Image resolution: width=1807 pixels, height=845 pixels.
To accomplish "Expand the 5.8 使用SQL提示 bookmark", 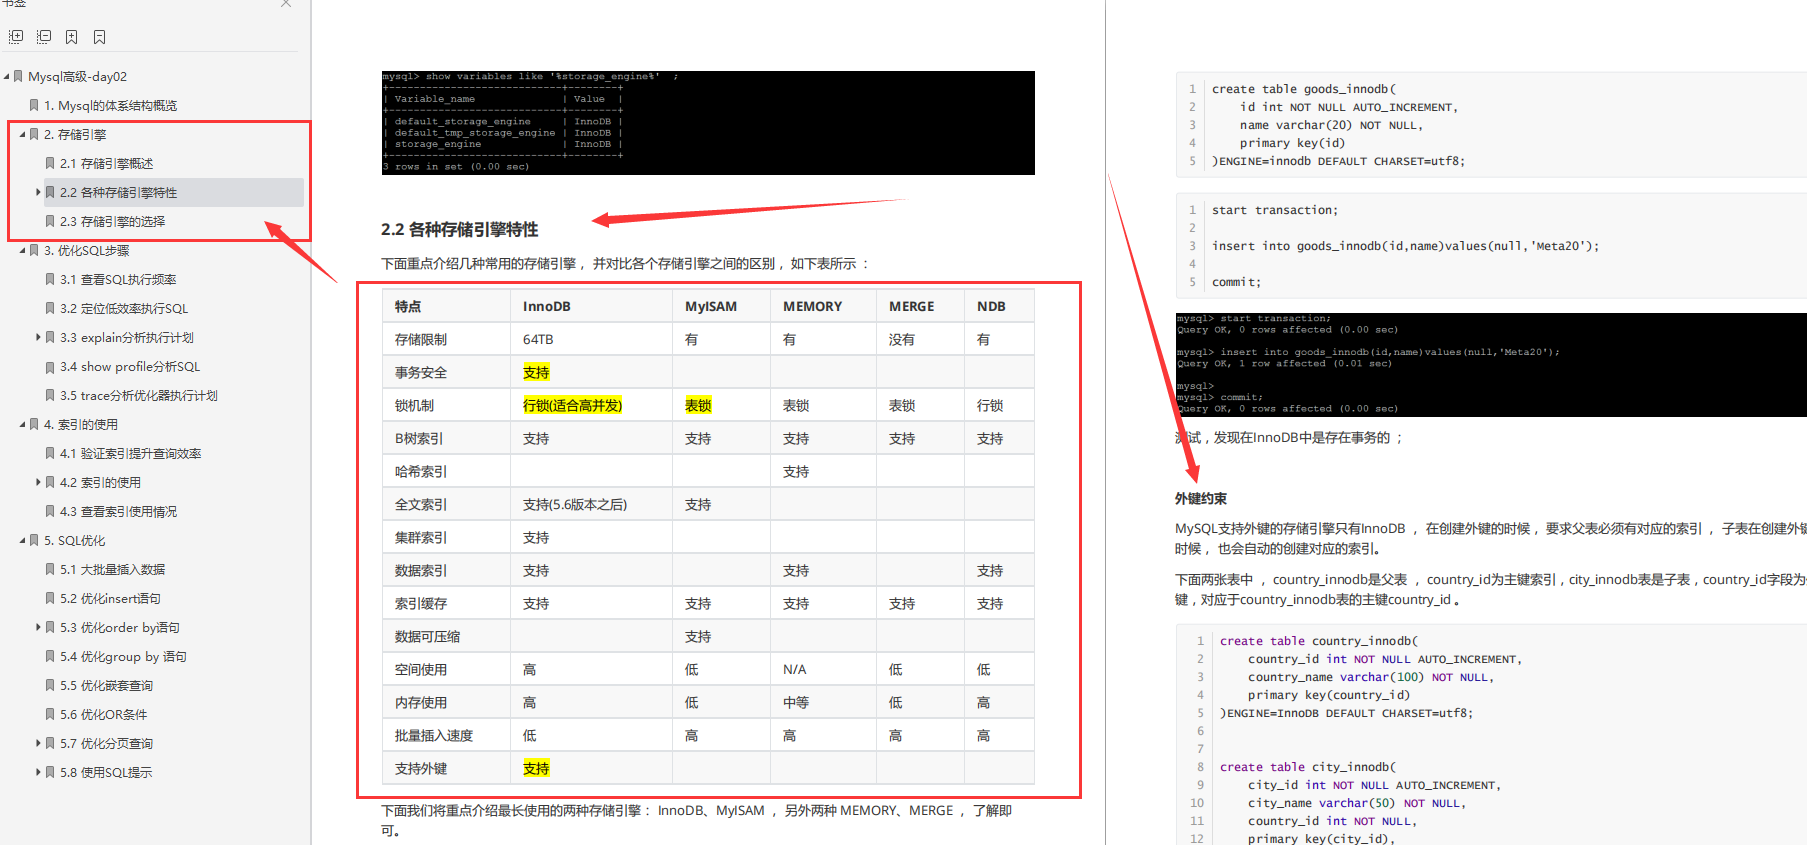I will click(38, 772).
